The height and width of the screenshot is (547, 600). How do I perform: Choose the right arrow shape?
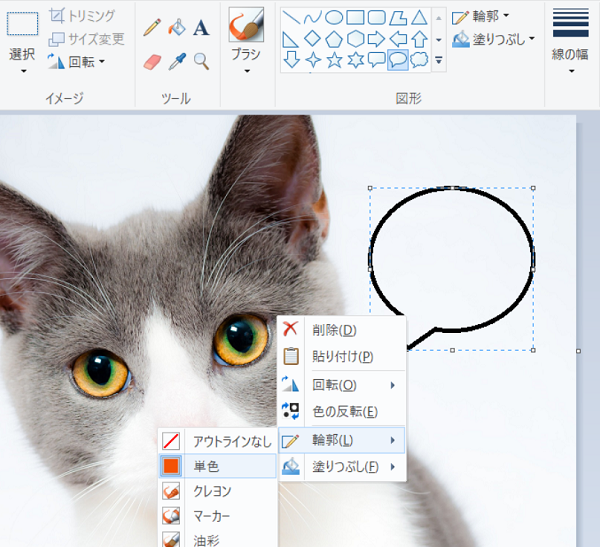[x=377, y=39]
